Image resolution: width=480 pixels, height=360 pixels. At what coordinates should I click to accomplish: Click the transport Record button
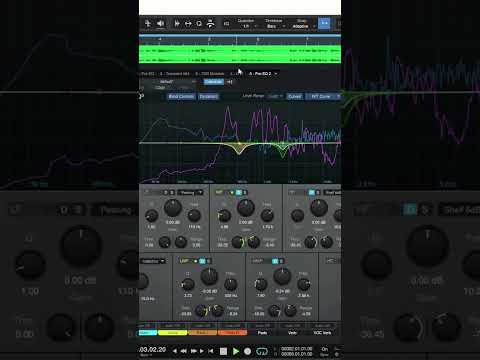click(247, 351)
